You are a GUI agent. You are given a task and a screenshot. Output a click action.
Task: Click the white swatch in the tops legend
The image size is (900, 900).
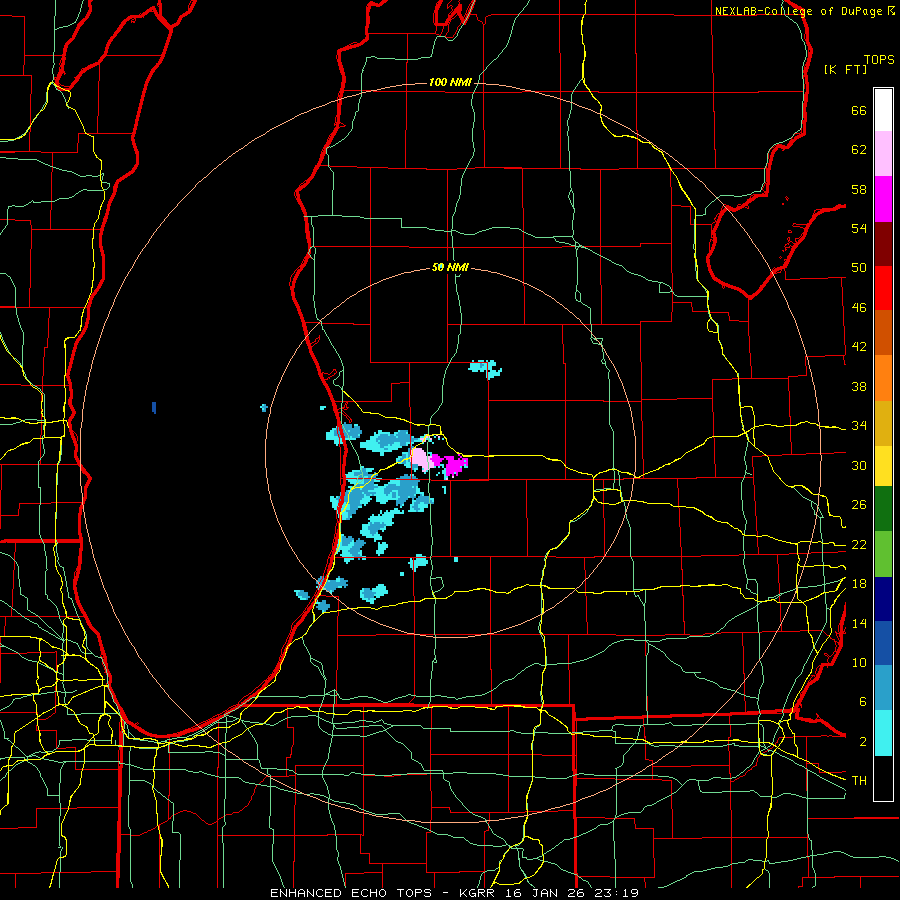883,110
